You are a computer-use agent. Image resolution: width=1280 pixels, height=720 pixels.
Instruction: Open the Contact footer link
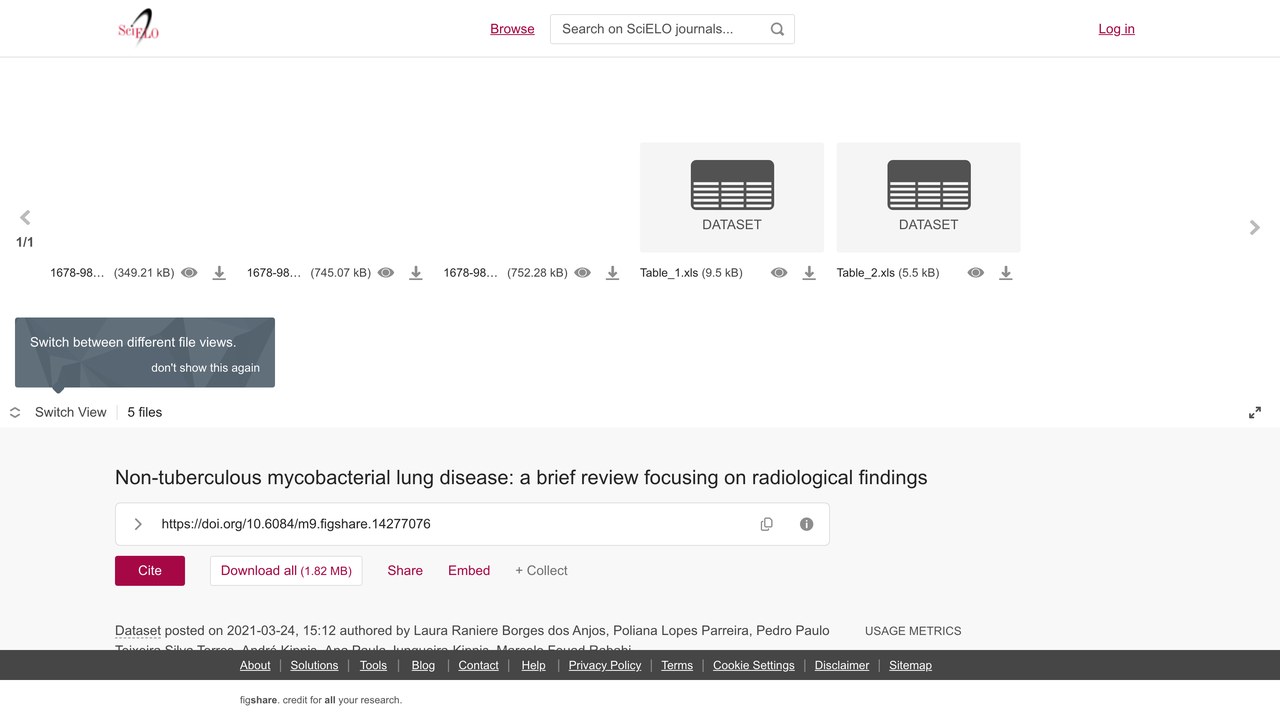point(478,666)
